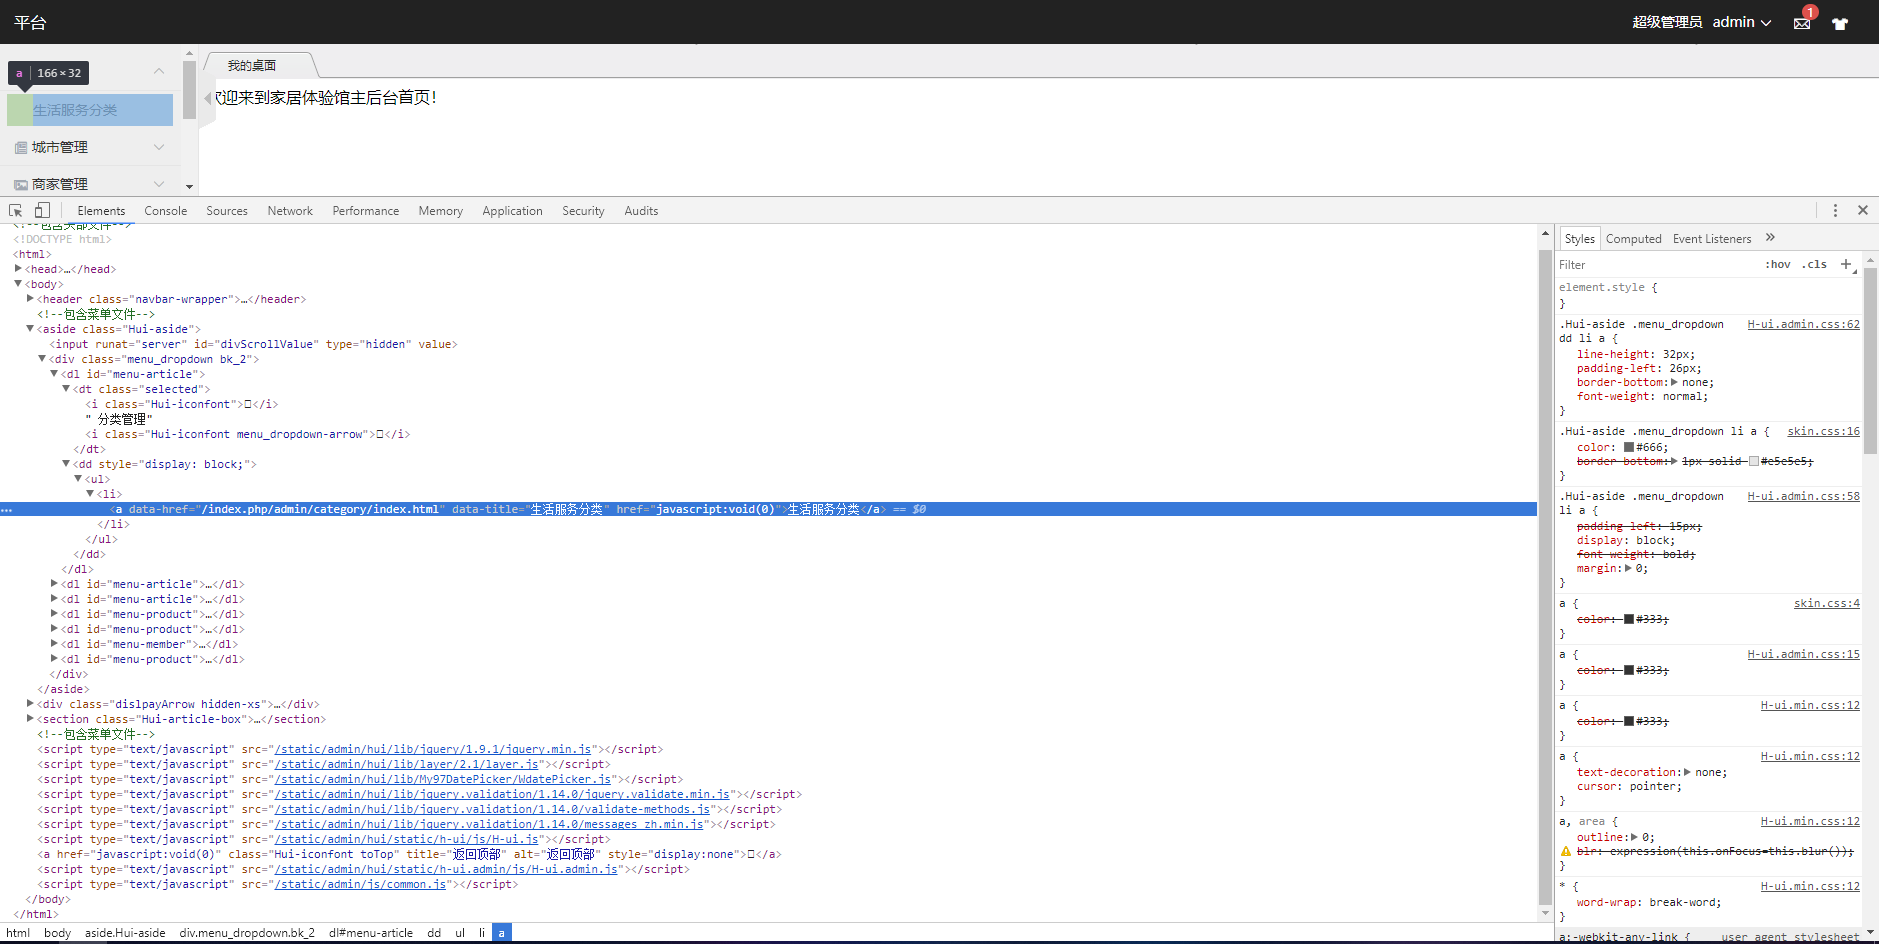This screenshot has width=1879, height=944.
Task: Expand the outline shorthand property arrow
Action: (1634, 837)
